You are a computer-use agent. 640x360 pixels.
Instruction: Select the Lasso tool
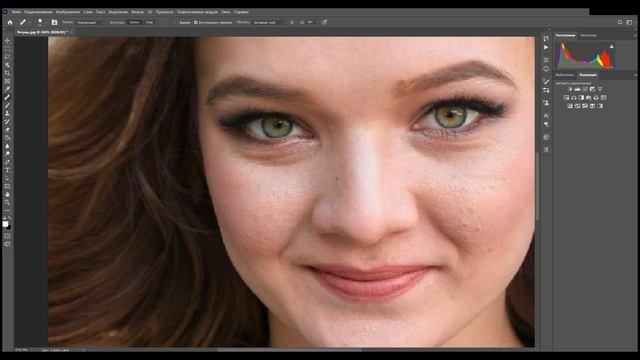[7, 57]
